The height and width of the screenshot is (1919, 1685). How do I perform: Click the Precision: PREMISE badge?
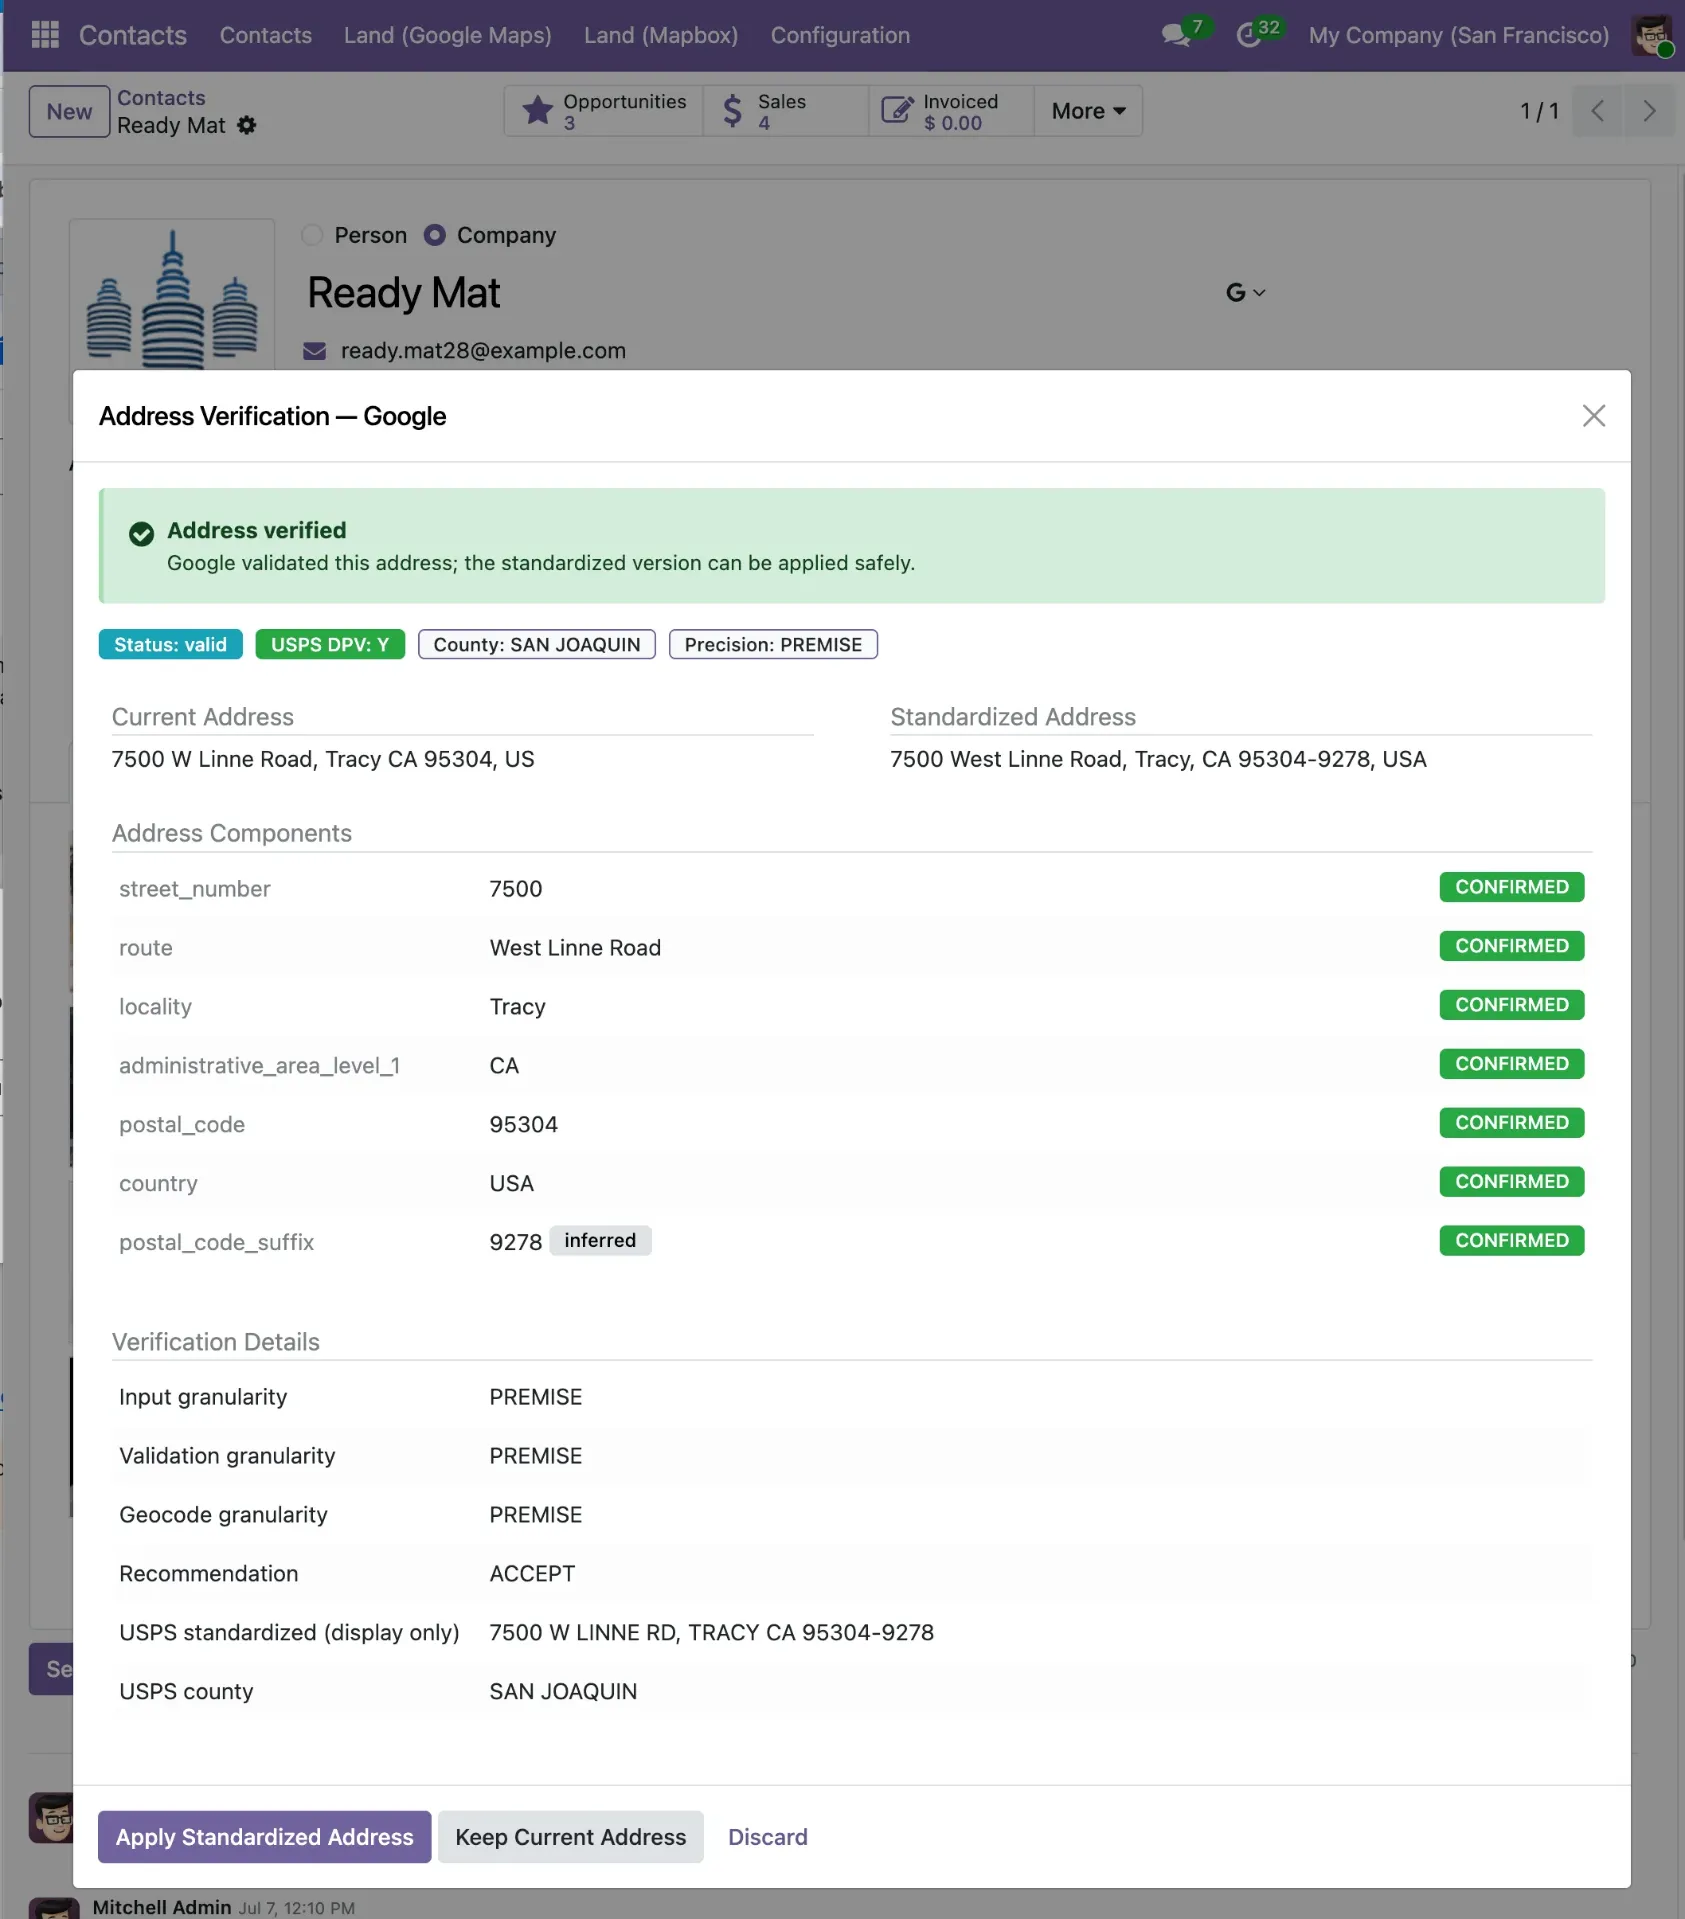tap(773, 644)
